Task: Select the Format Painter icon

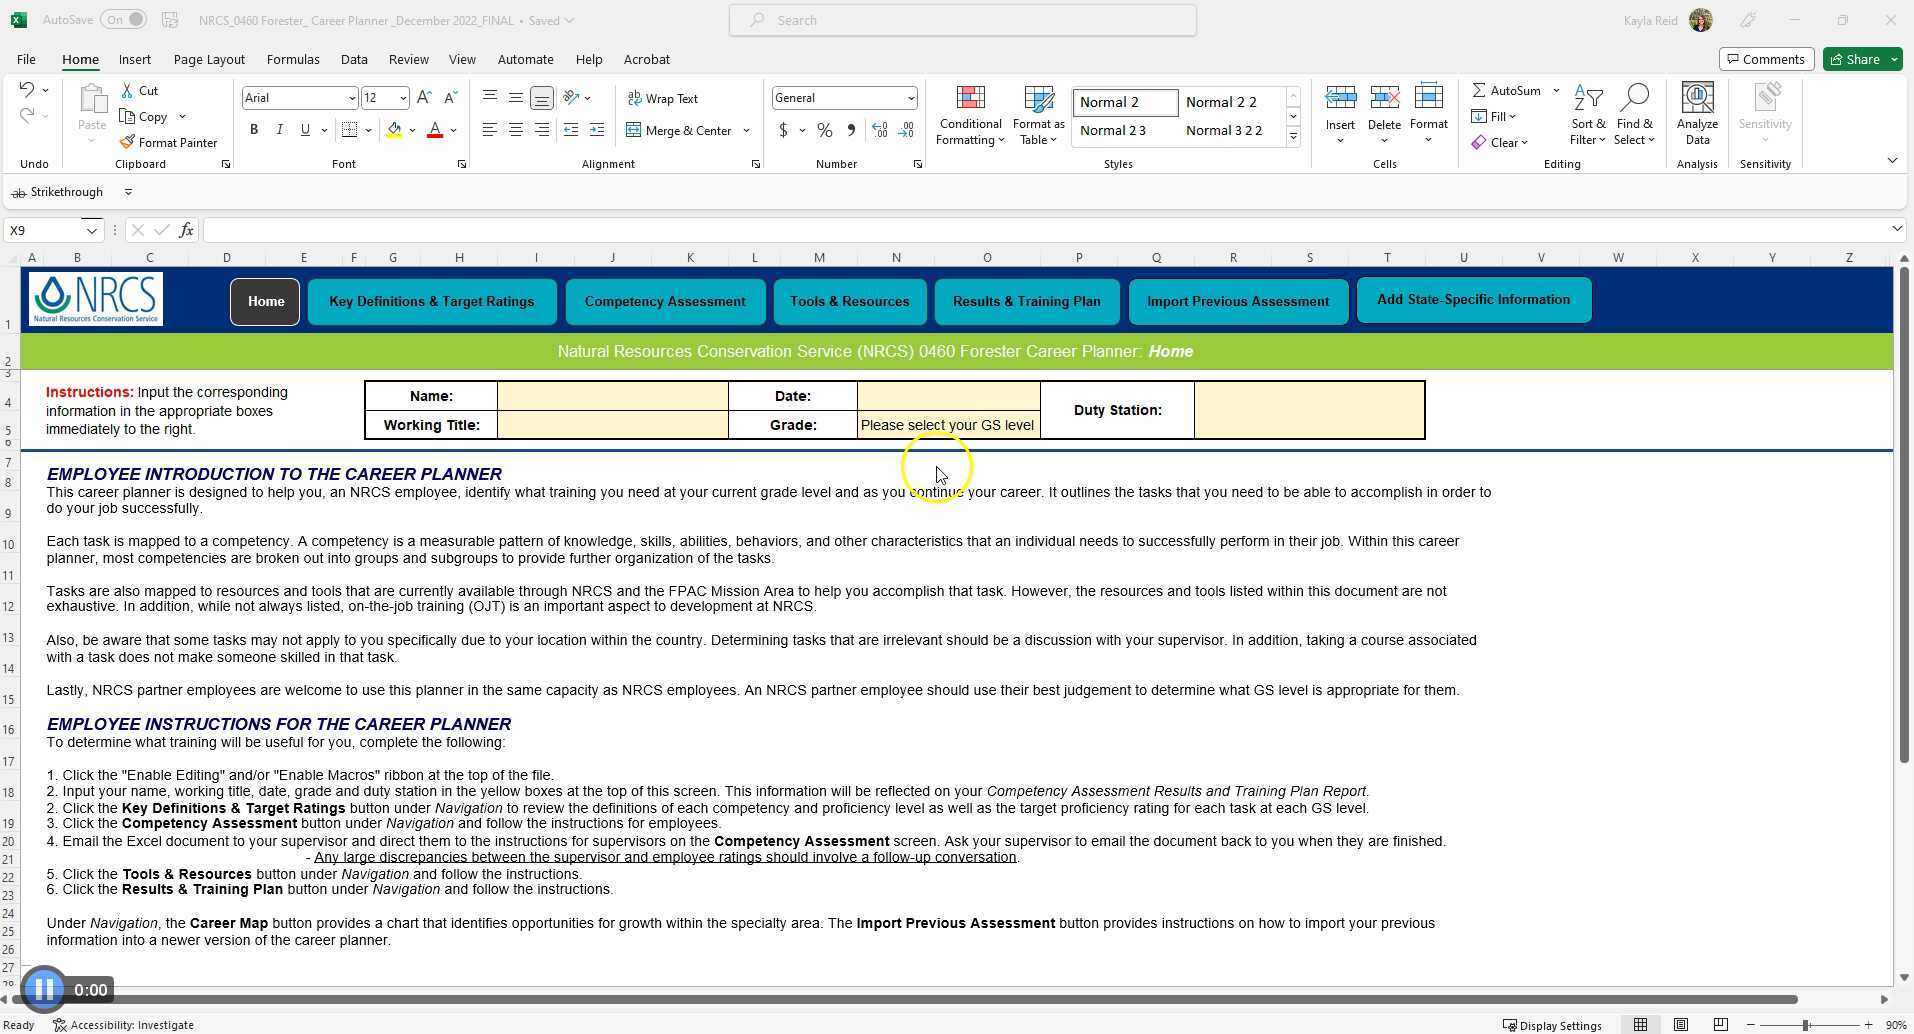Action: pos(169,142)
